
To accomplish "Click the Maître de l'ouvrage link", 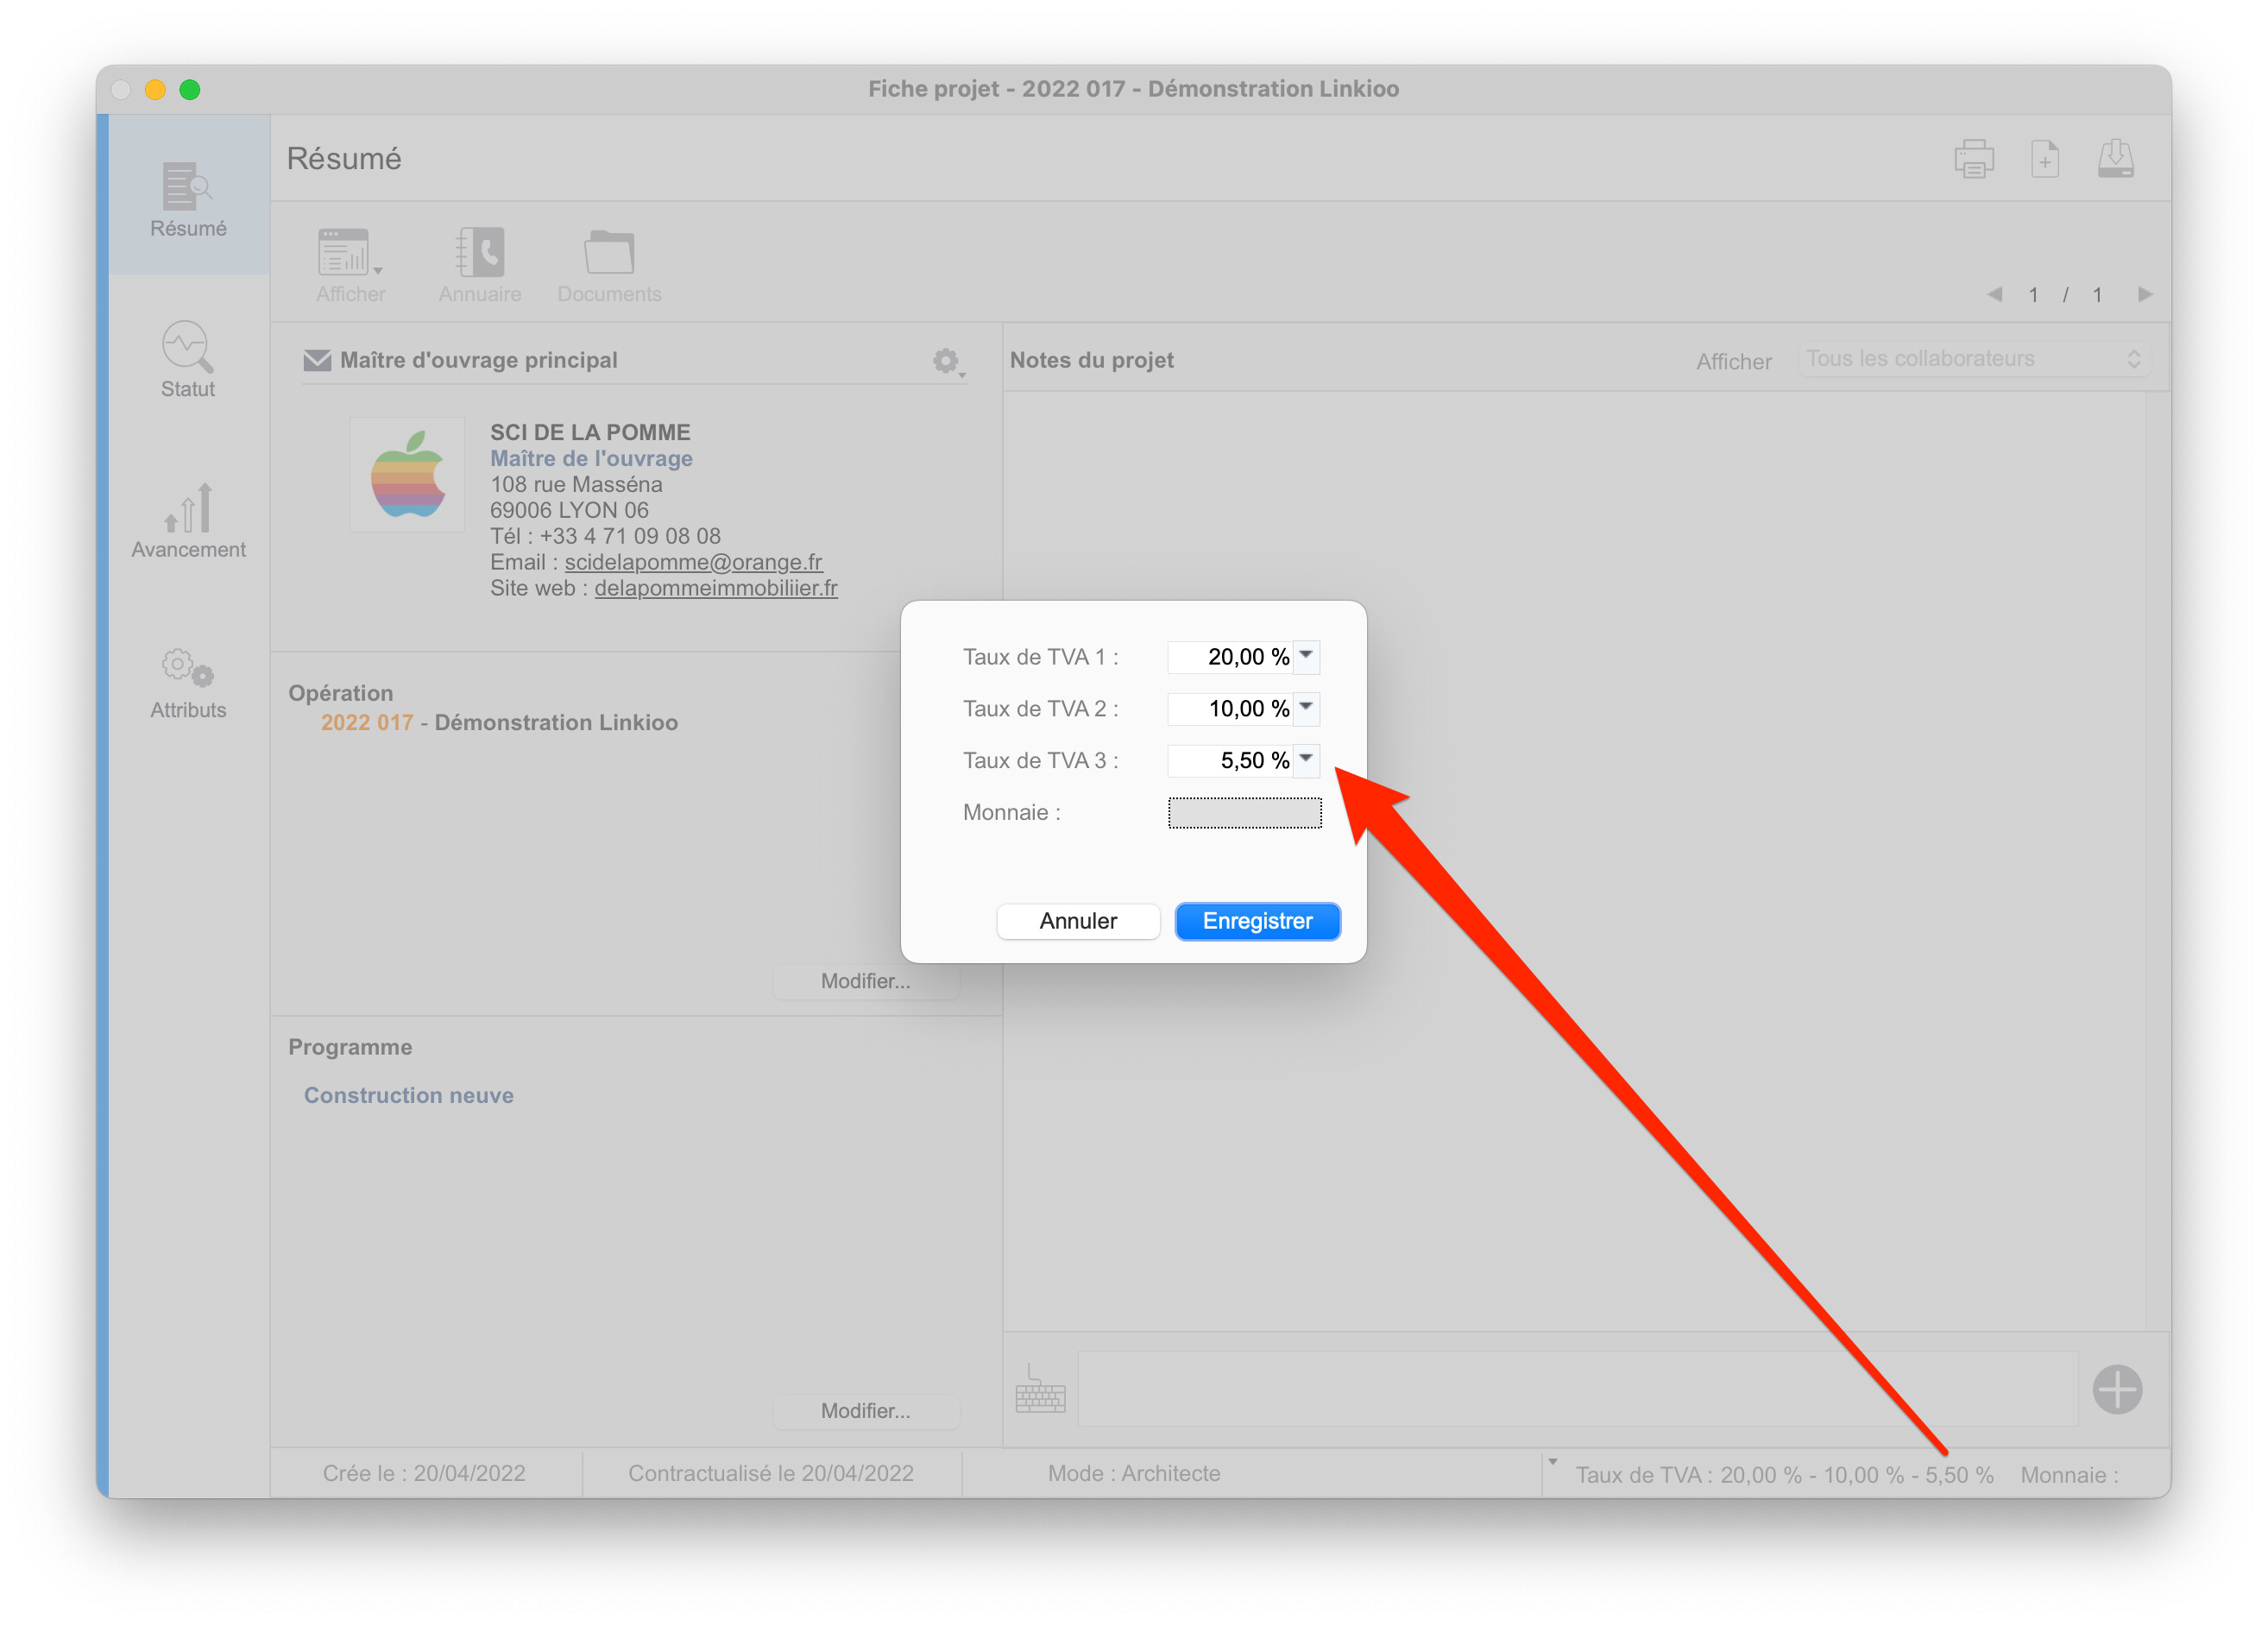I will pyautogui.click(x=591, y=458).
